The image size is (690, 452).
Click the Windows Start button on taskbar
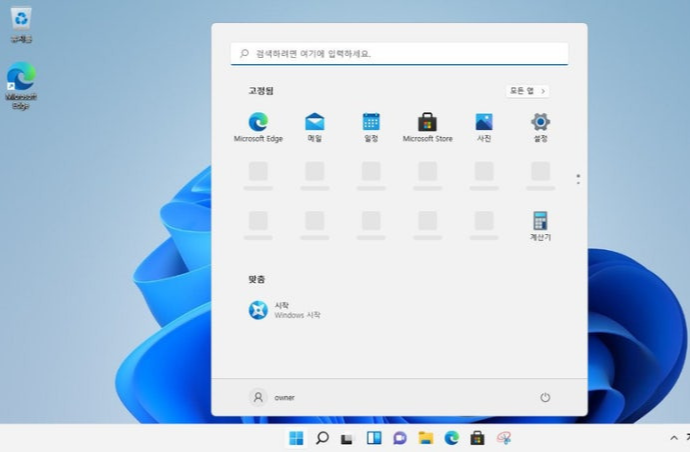coord(296,438)
